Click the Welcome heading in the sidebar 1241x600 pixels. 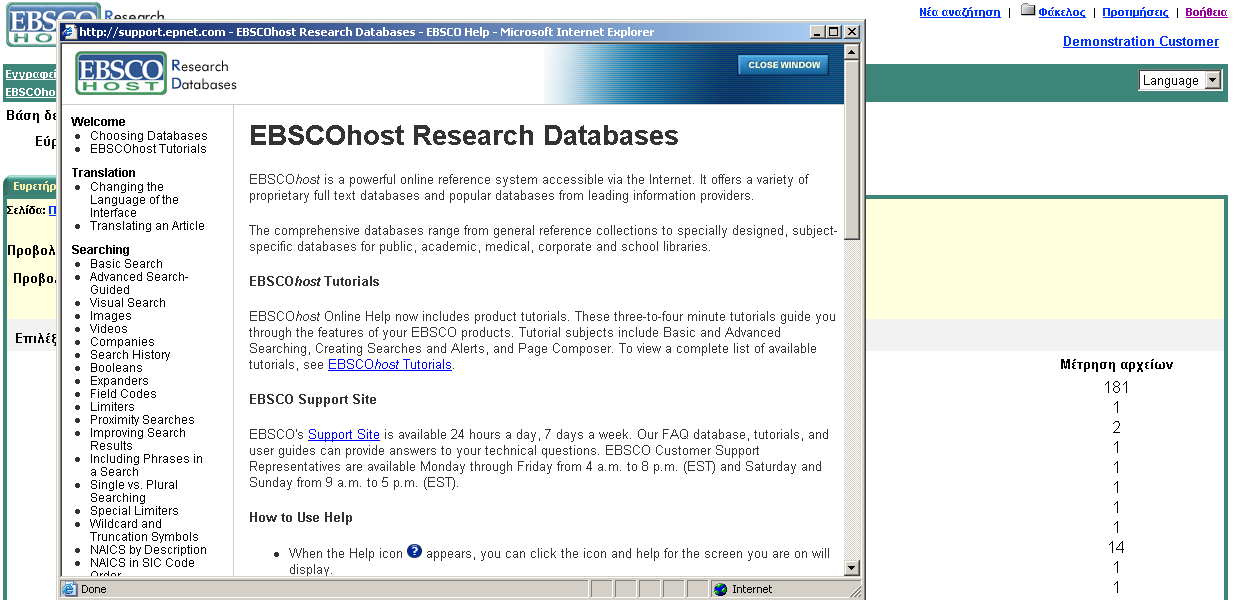click(x=98, y=122)
